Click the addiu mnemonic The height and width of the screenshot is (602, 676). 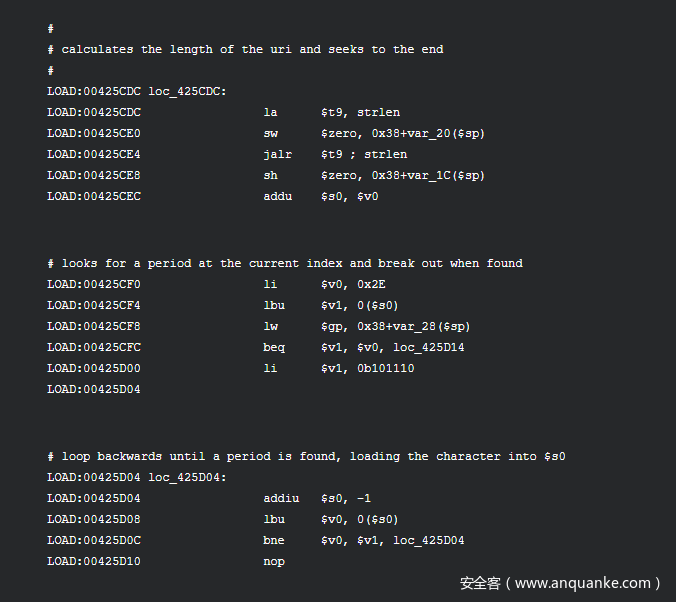[281, 499]
